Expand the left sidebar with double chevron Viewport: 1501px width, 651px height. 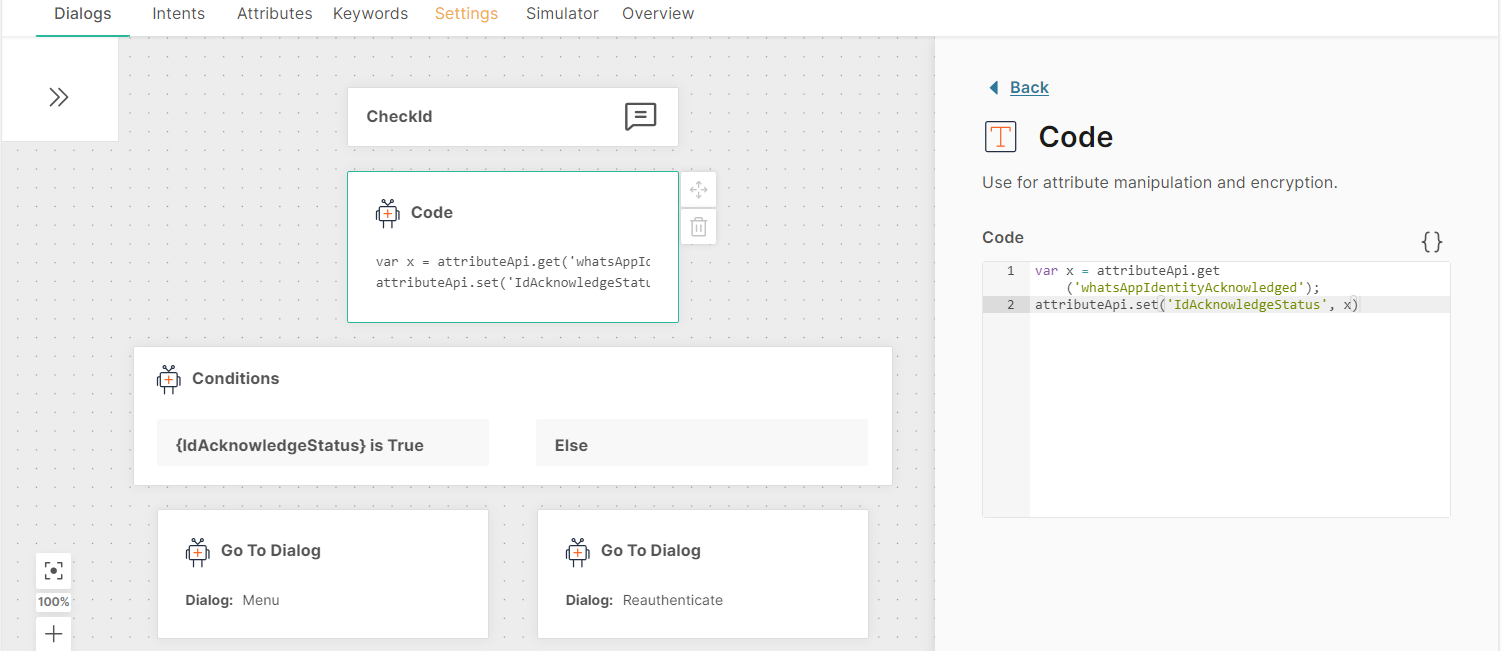(x=59, y=97)
